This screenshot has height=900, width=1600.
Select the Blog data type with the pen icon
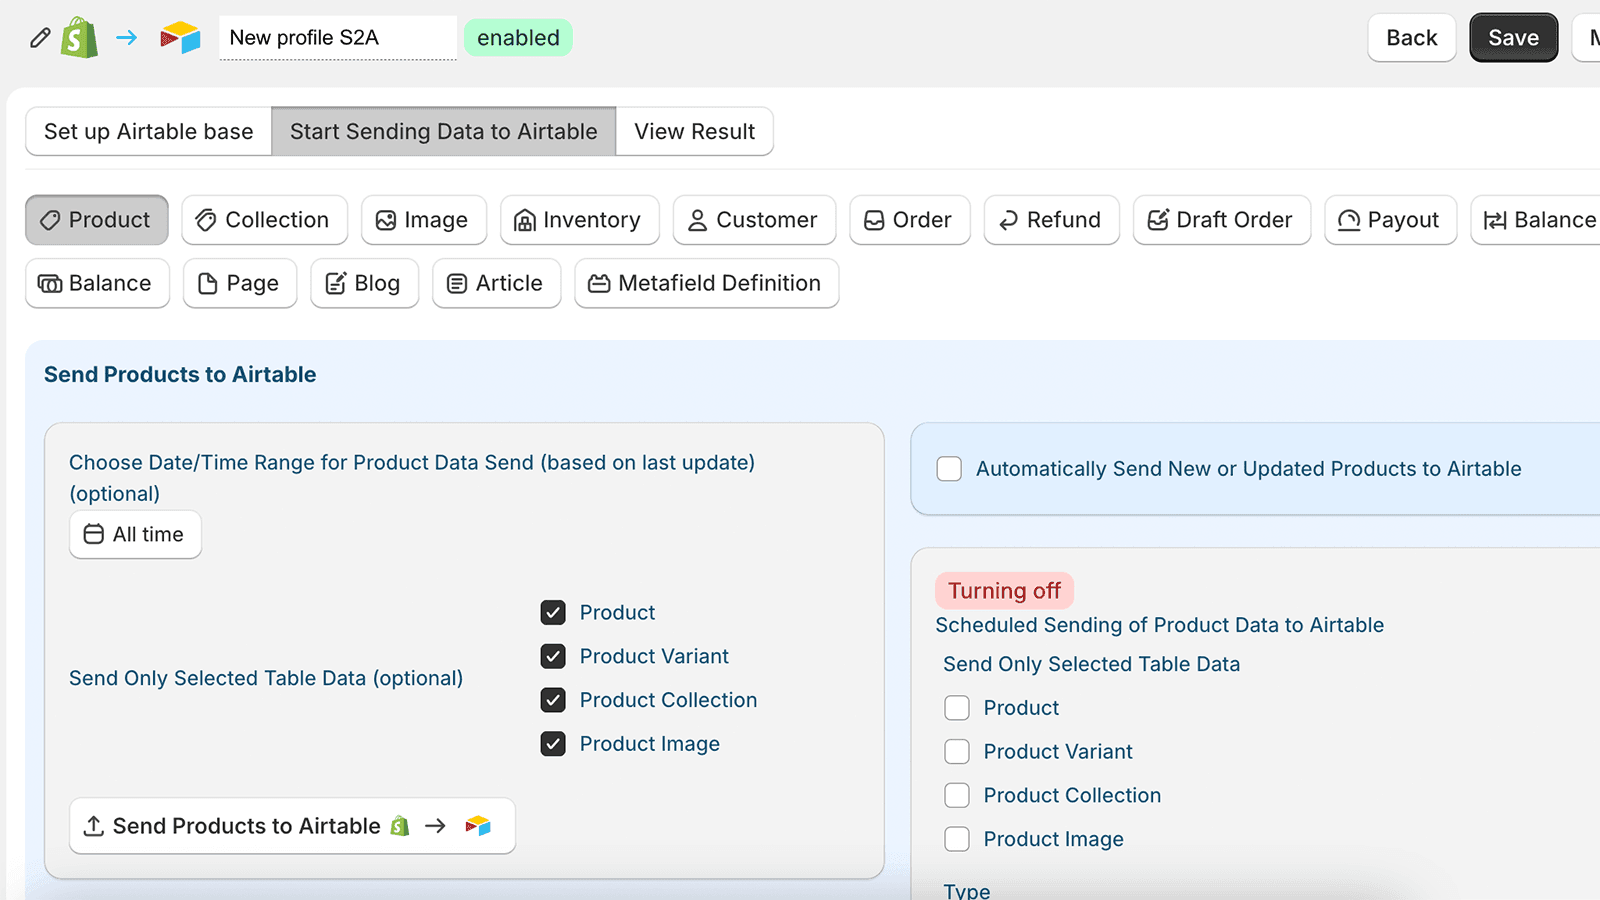[x=364, y=283]
